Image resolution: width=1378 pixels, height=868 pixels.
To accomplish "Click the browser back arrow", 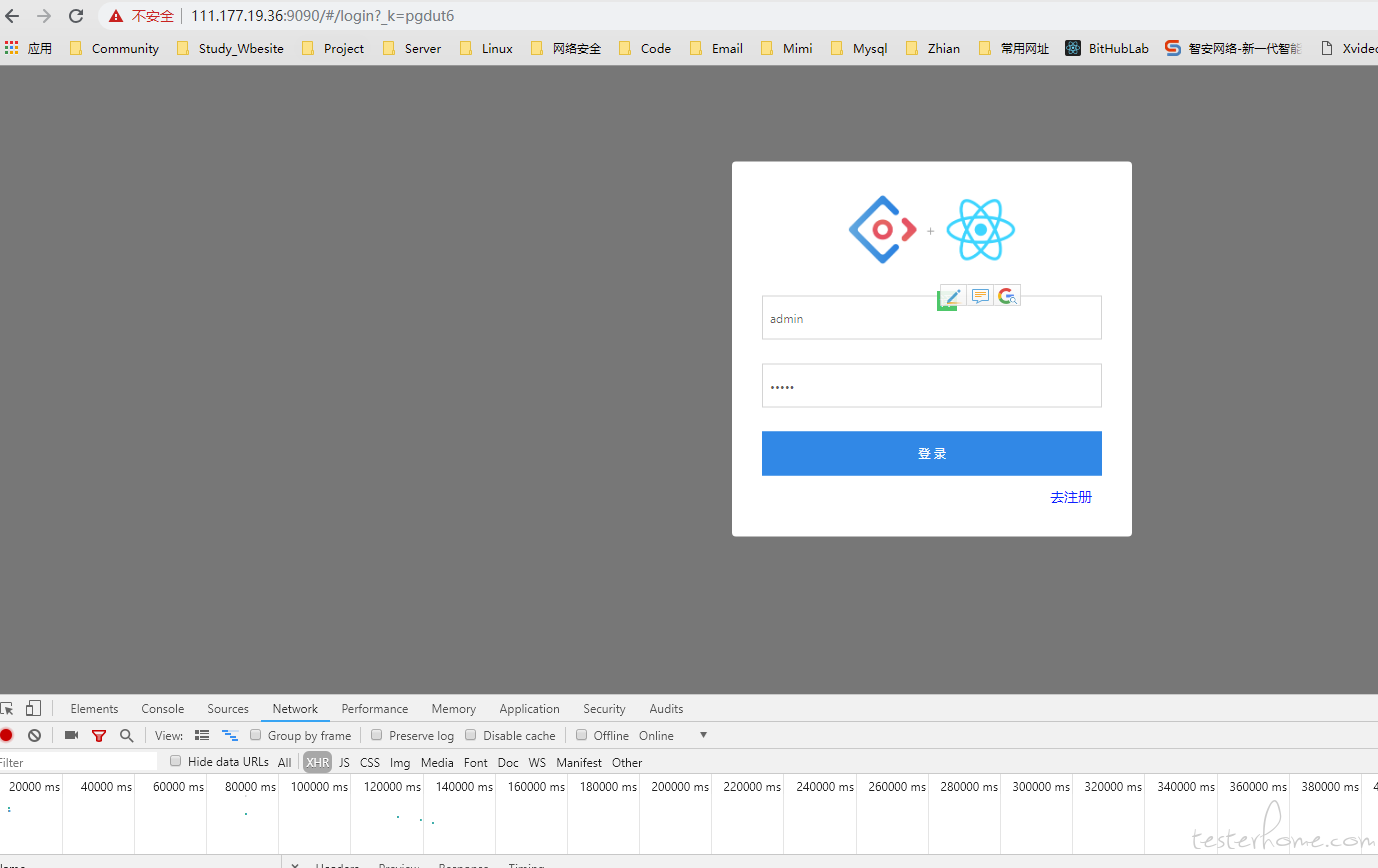I will 13,16.
